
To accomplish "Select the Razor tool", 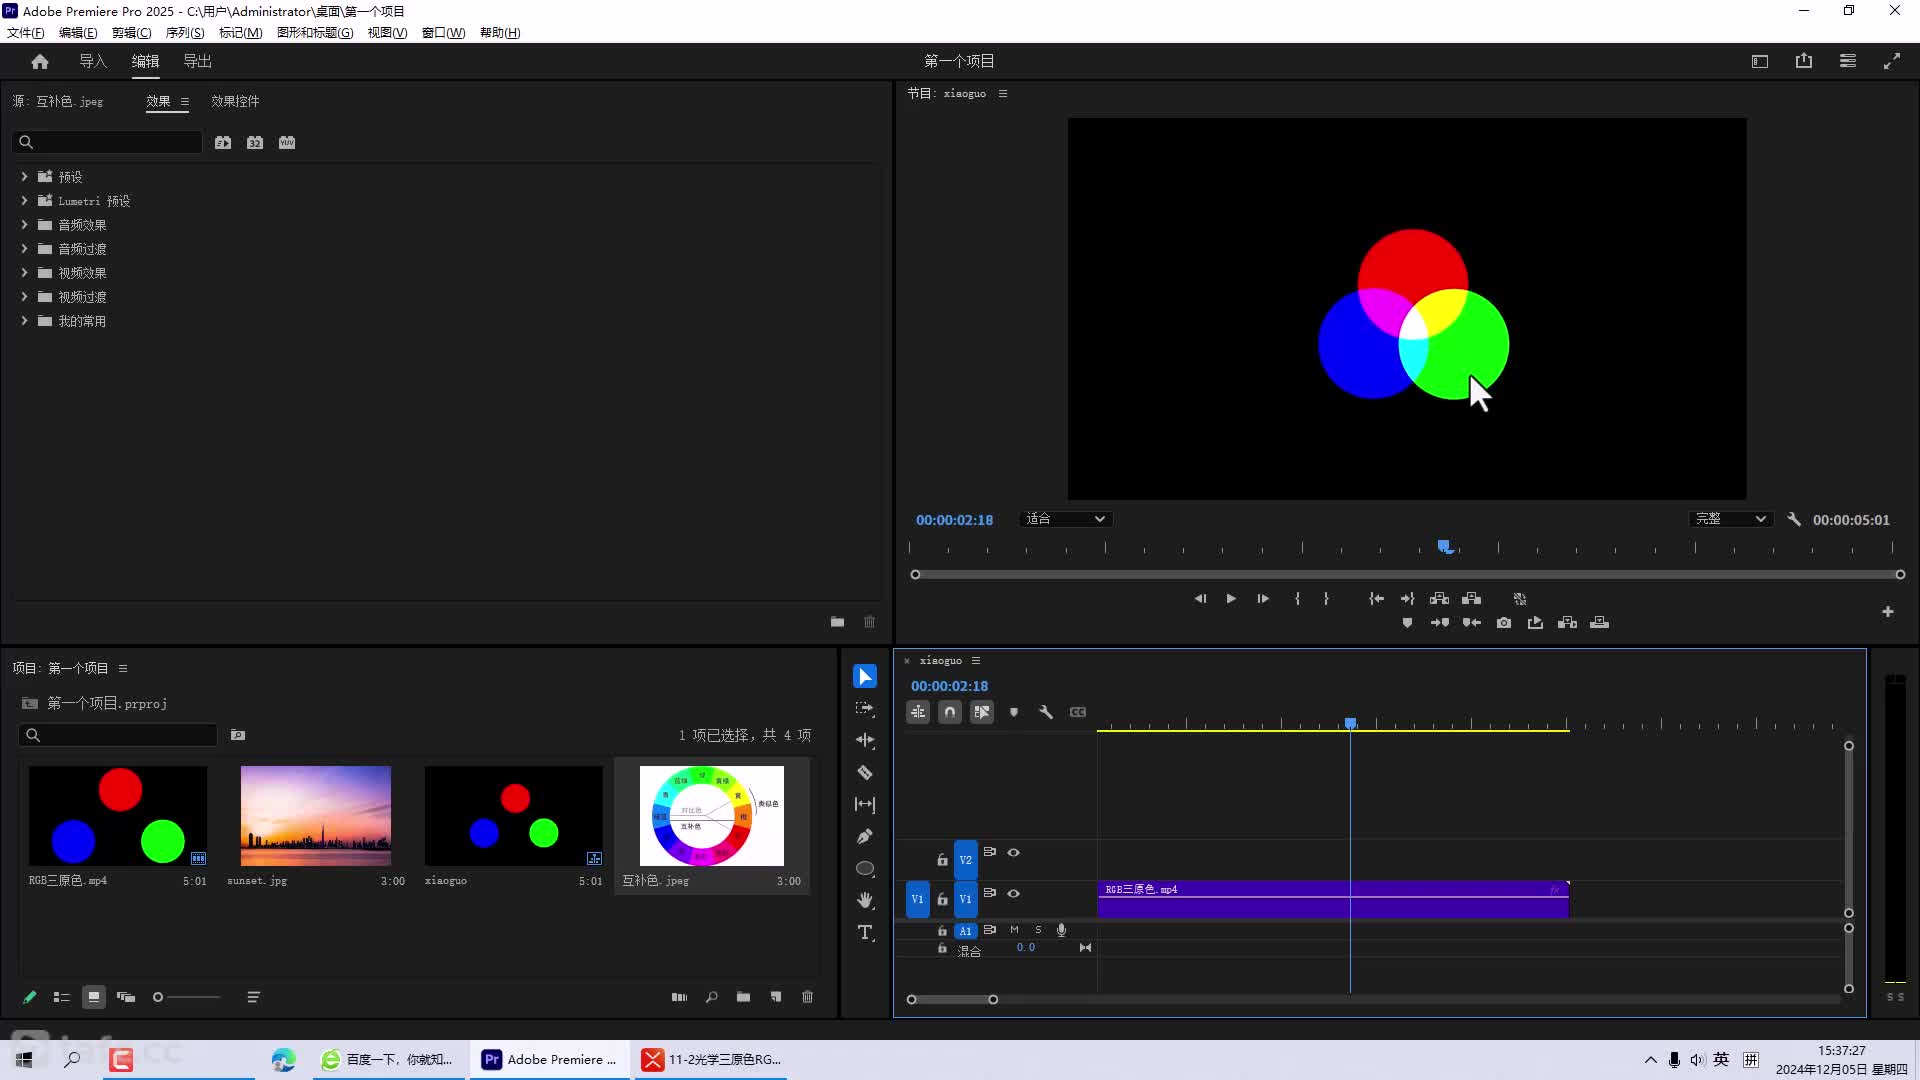I will point(865,772).
